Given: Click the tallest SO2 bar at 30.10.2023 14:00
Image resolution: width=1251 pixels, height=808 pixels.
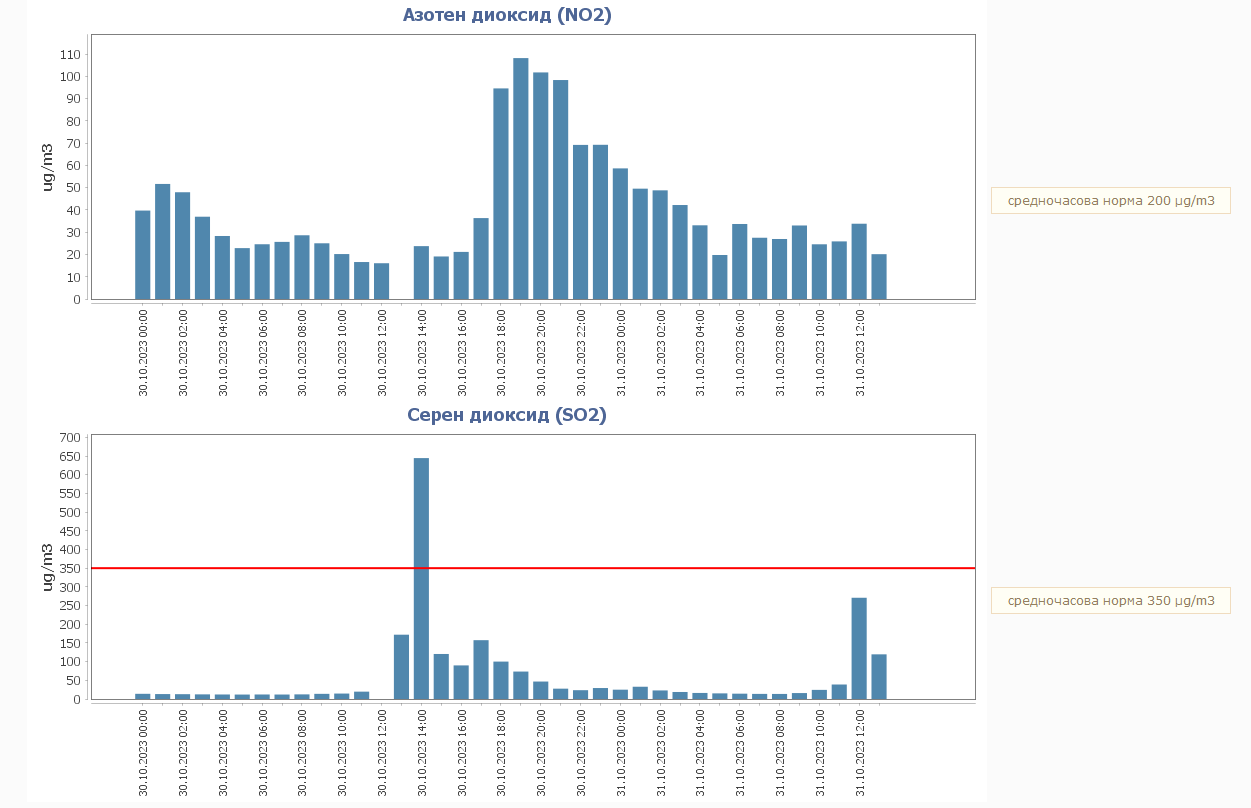Looking at the screenshot, I should click(421, 580).
